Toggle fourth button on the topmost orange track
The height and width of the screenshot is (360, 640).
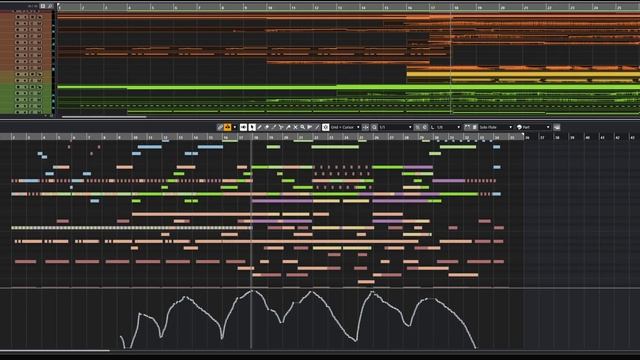tap(39, 17)
